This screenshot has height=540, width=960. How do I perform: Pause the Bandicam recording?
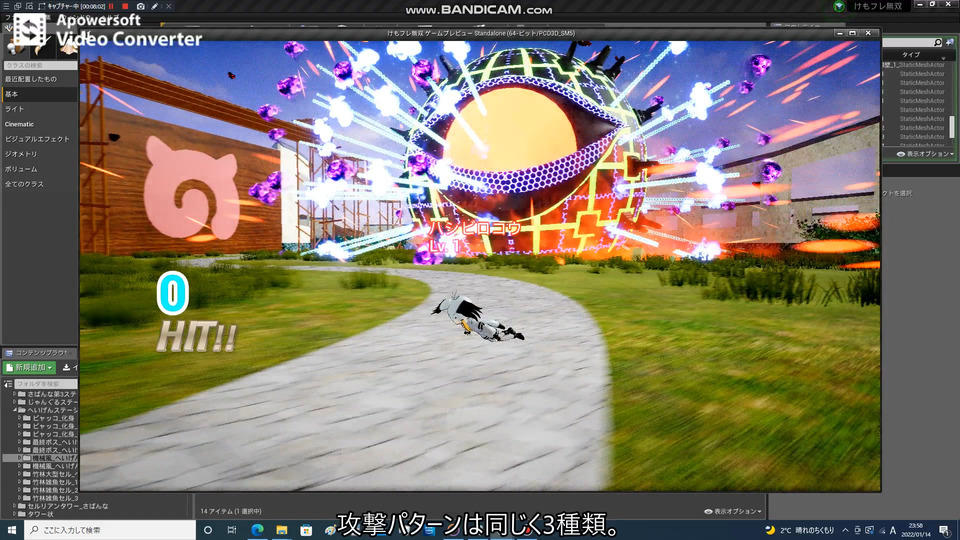coord(111,6)
